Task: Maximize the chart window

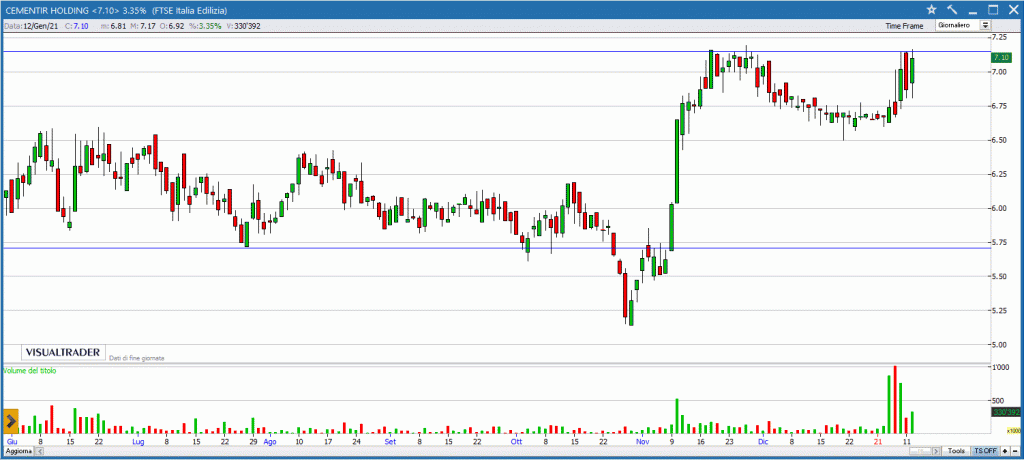Action: tap(993, 9)
